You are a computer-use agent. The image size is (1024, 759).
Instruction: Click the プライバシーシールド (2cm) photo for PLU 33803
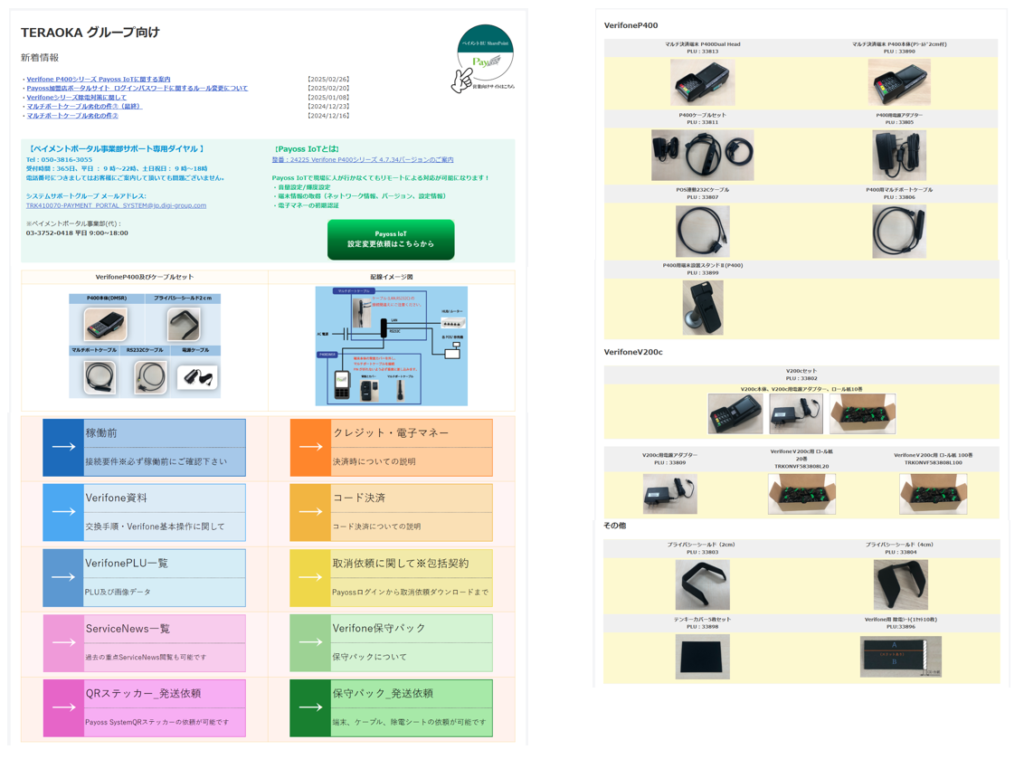(702, 584)
